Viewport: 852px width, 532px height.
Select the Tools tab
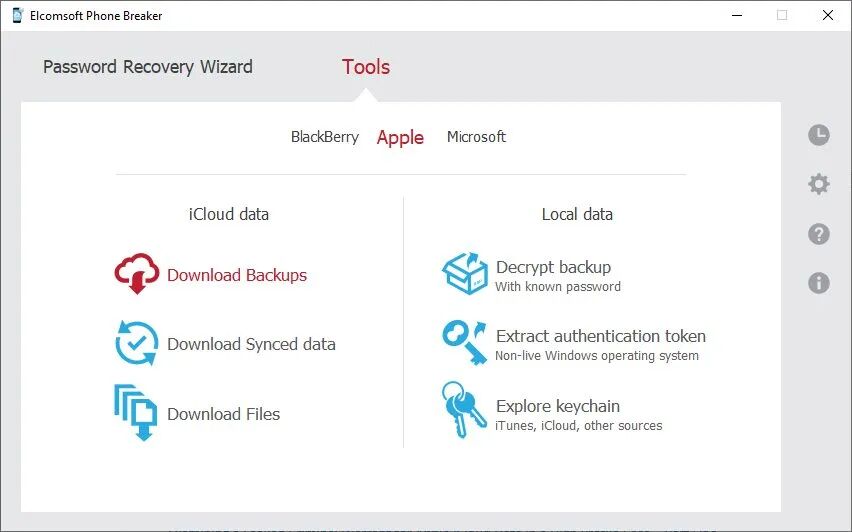pos(366,67)
